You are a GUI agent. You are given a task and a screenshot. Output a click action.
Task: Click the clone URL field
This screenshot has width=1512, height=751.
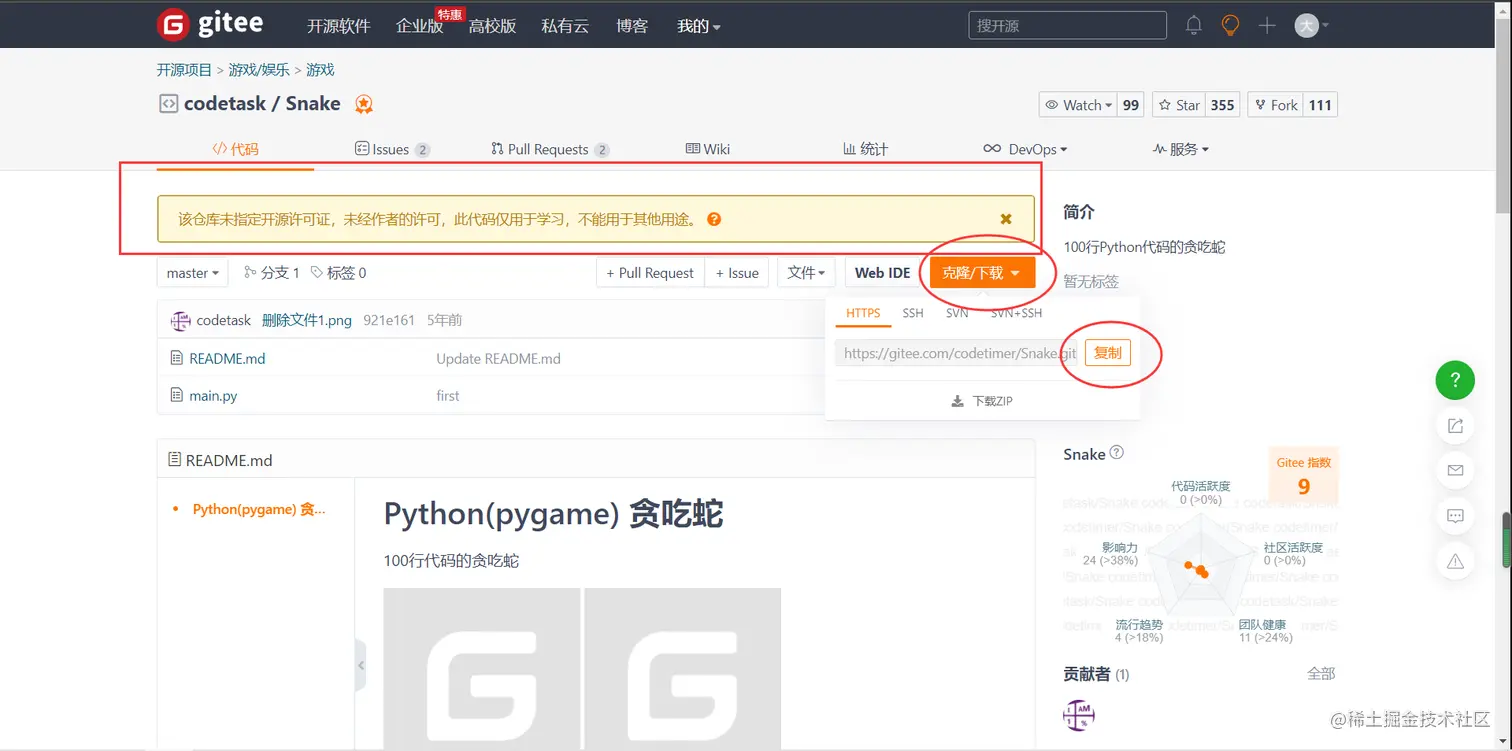957,352
